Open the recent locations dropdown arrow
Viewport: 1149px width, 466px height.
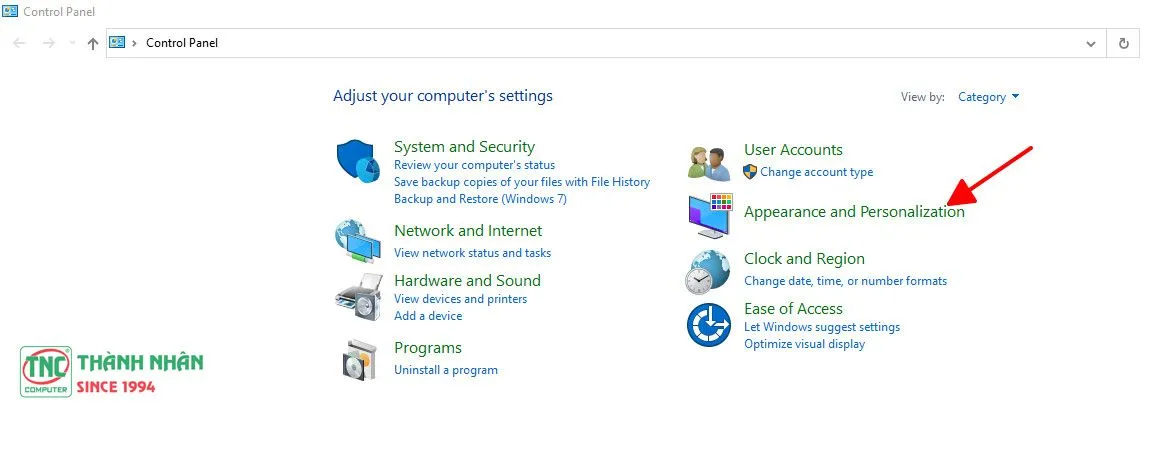pos(71,43)
